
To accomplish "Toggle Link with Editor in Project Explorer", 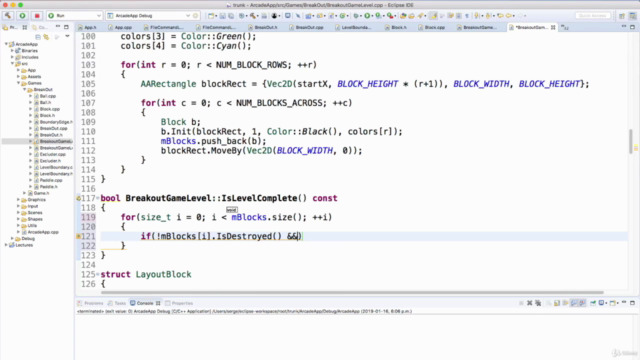I will (47, 37).
